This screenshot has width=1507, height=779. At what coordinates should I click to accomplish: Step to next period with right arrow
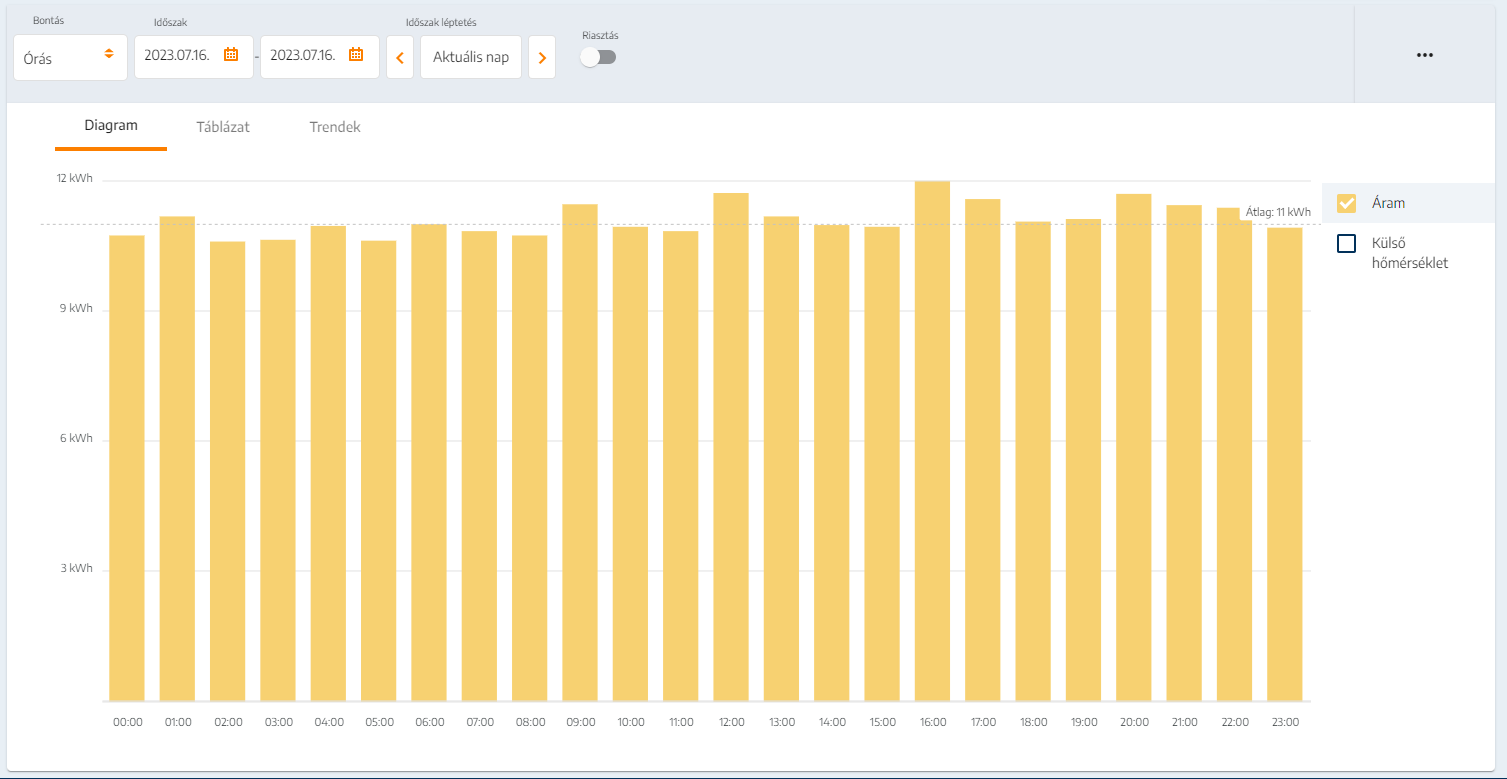tap(542, 58)
